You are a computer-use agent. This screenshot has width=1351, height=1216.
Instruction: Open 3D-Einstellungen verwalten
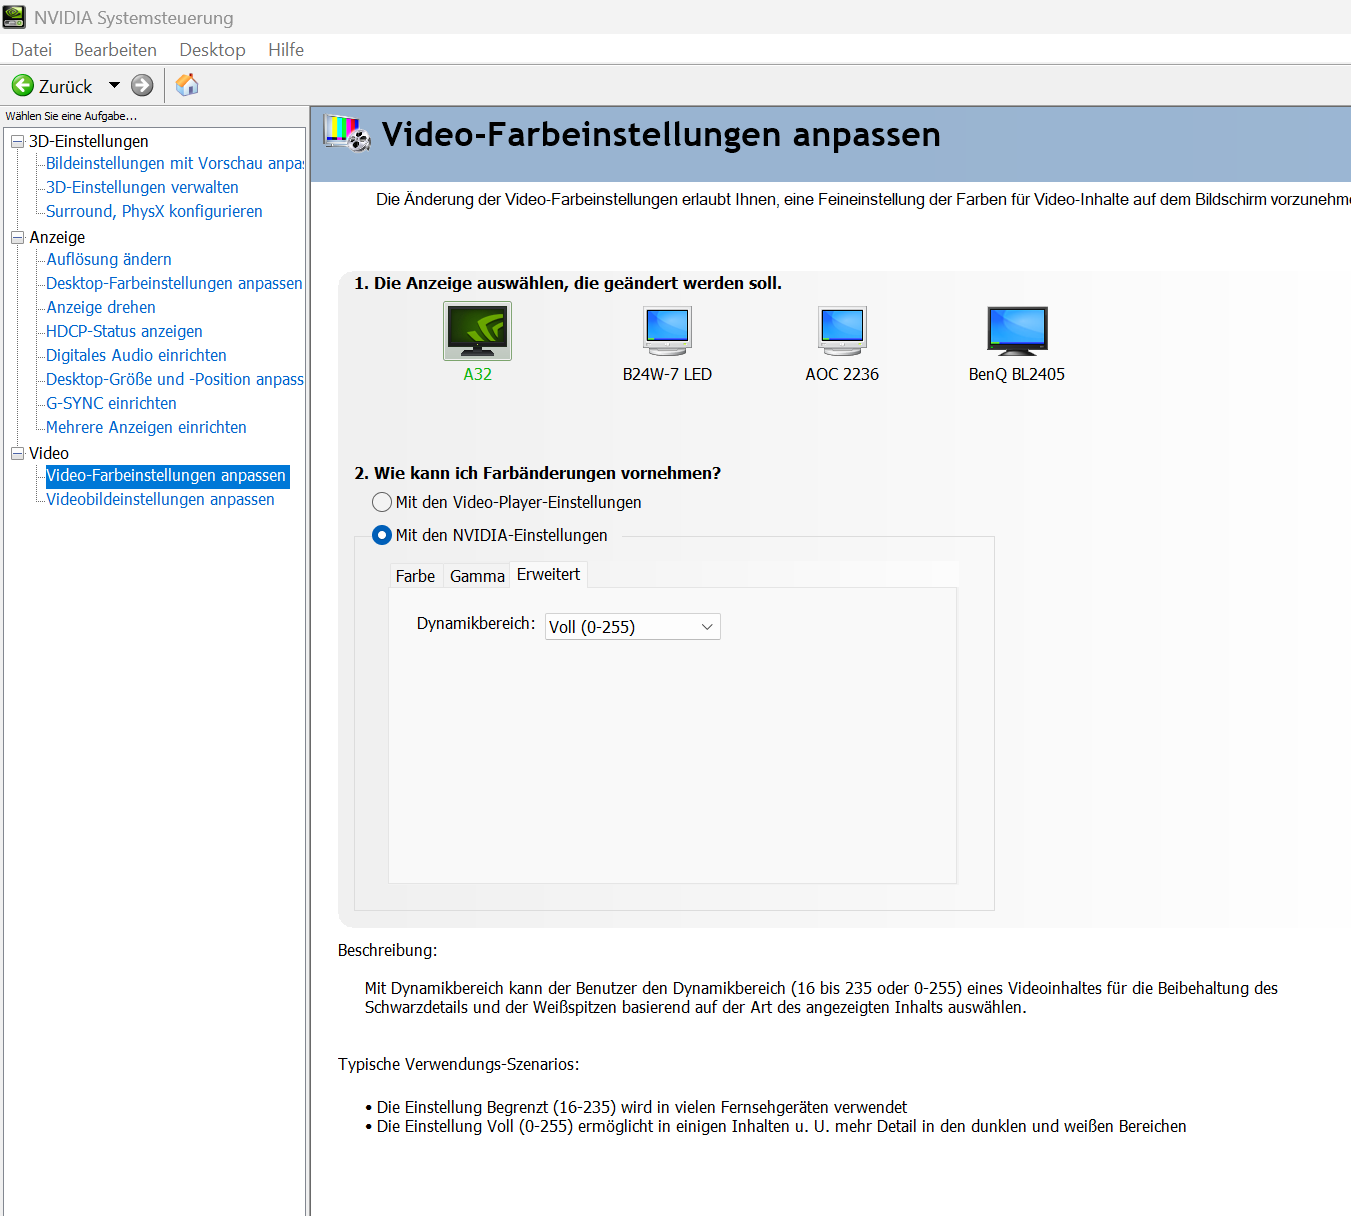click(142, 187)
